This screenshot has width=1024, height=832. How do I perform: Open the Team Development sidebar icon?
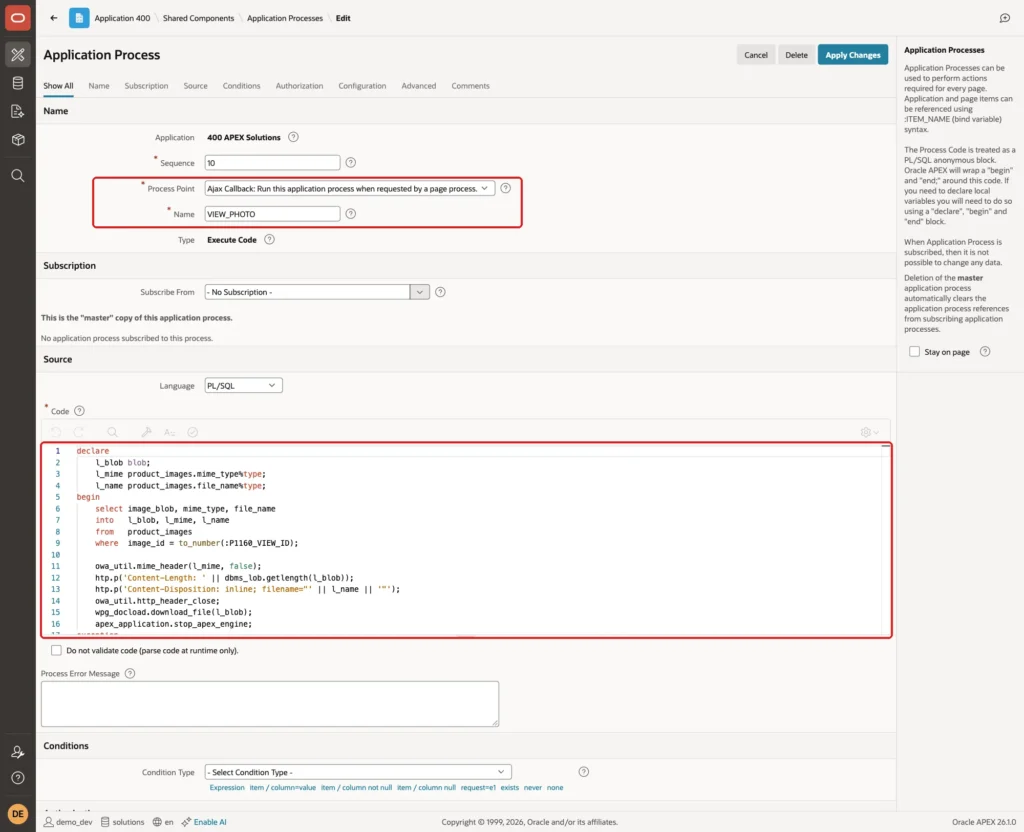pyautogui.click(x=18, y=111)
